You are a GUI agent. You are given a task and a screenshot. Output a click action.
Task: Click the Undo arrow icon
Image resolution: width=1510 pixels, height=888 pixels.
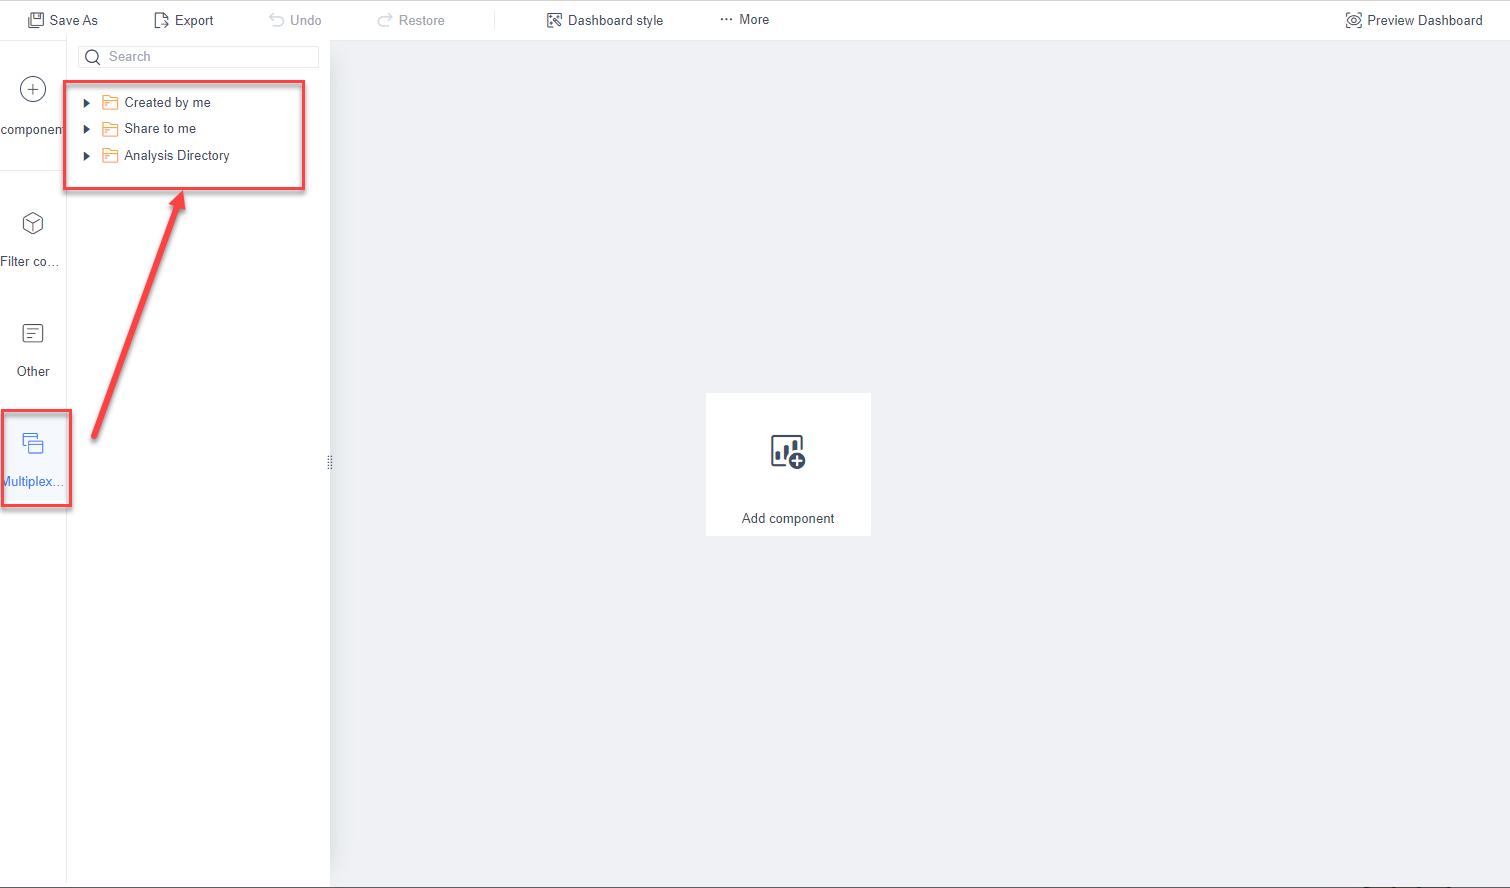(277, 20)
